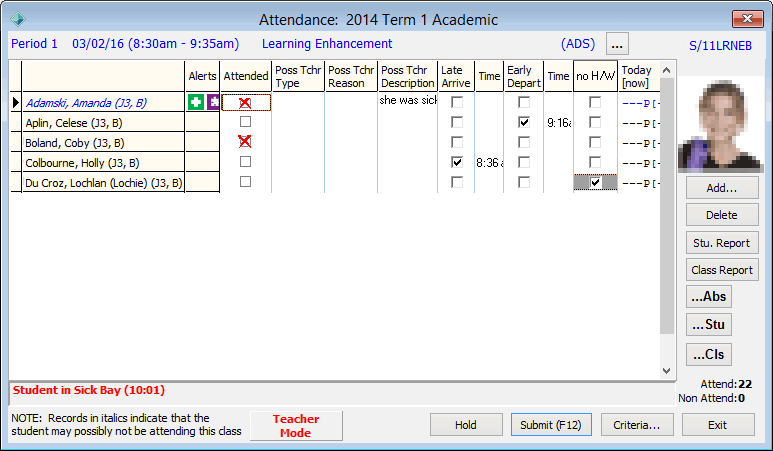The image size is (773, 451).
Task: Check Early Depart for Du Croz, Lochlan
Action: pyautogui.click(x=524, y=182)
